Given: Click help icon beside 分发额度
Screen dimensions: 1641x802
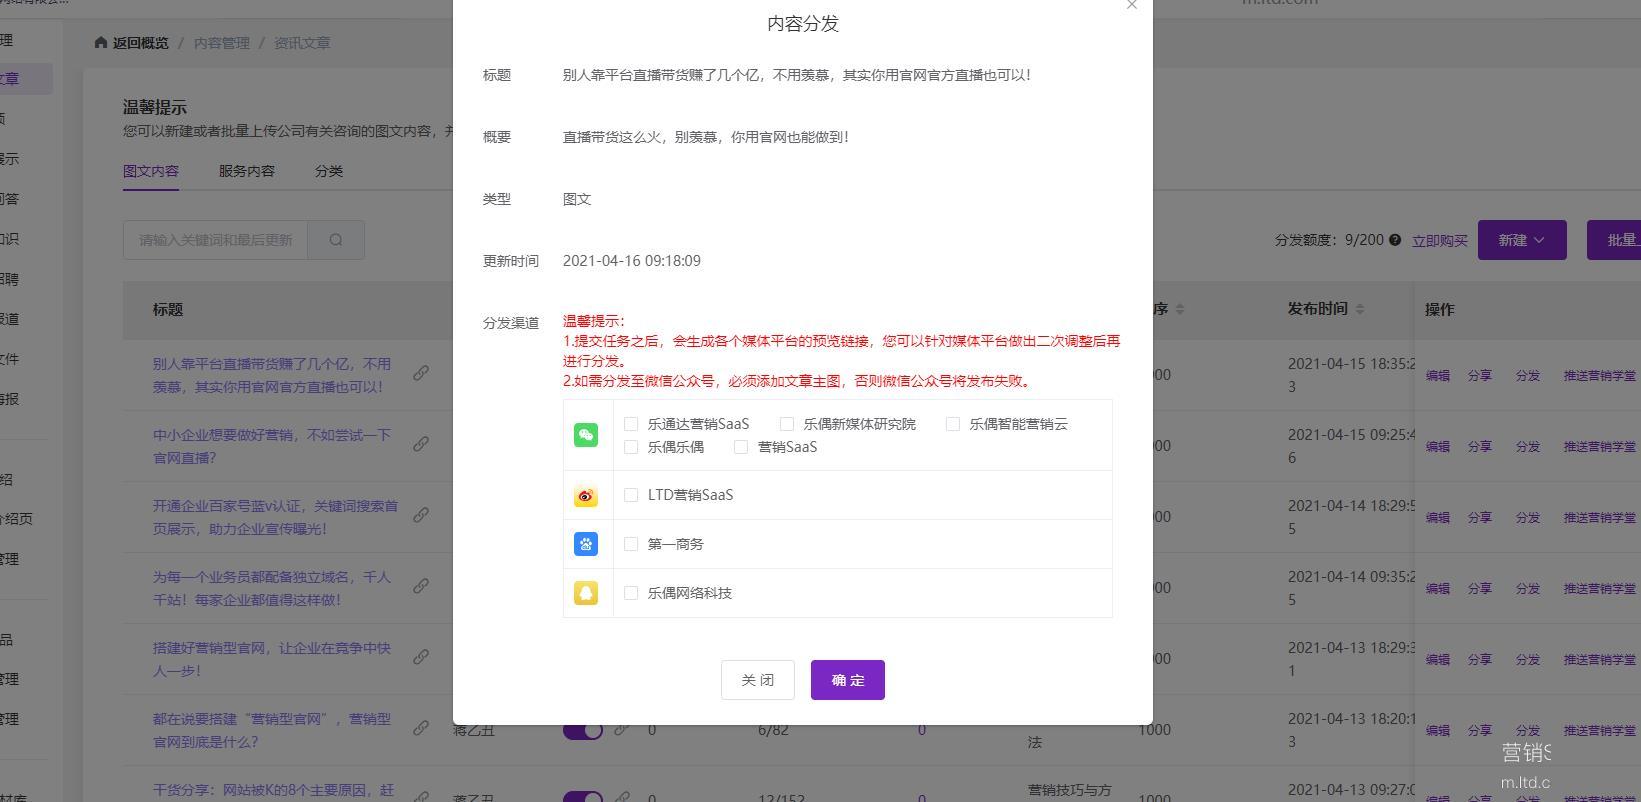Looking at the screenshot, I should pos(1395,240).
